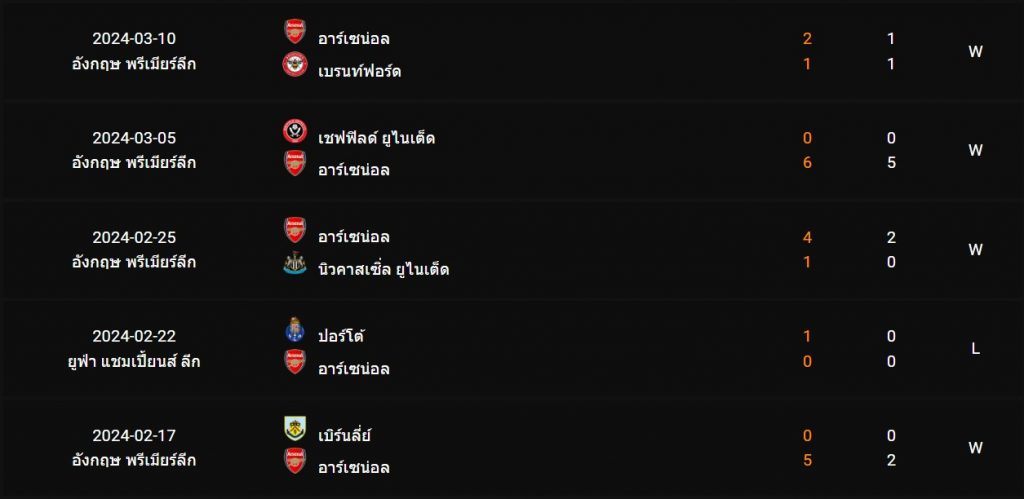Click Arsenal's score 6 against Sheffield
Viewport: 1024px width, 499px height.
coord(807,163)
